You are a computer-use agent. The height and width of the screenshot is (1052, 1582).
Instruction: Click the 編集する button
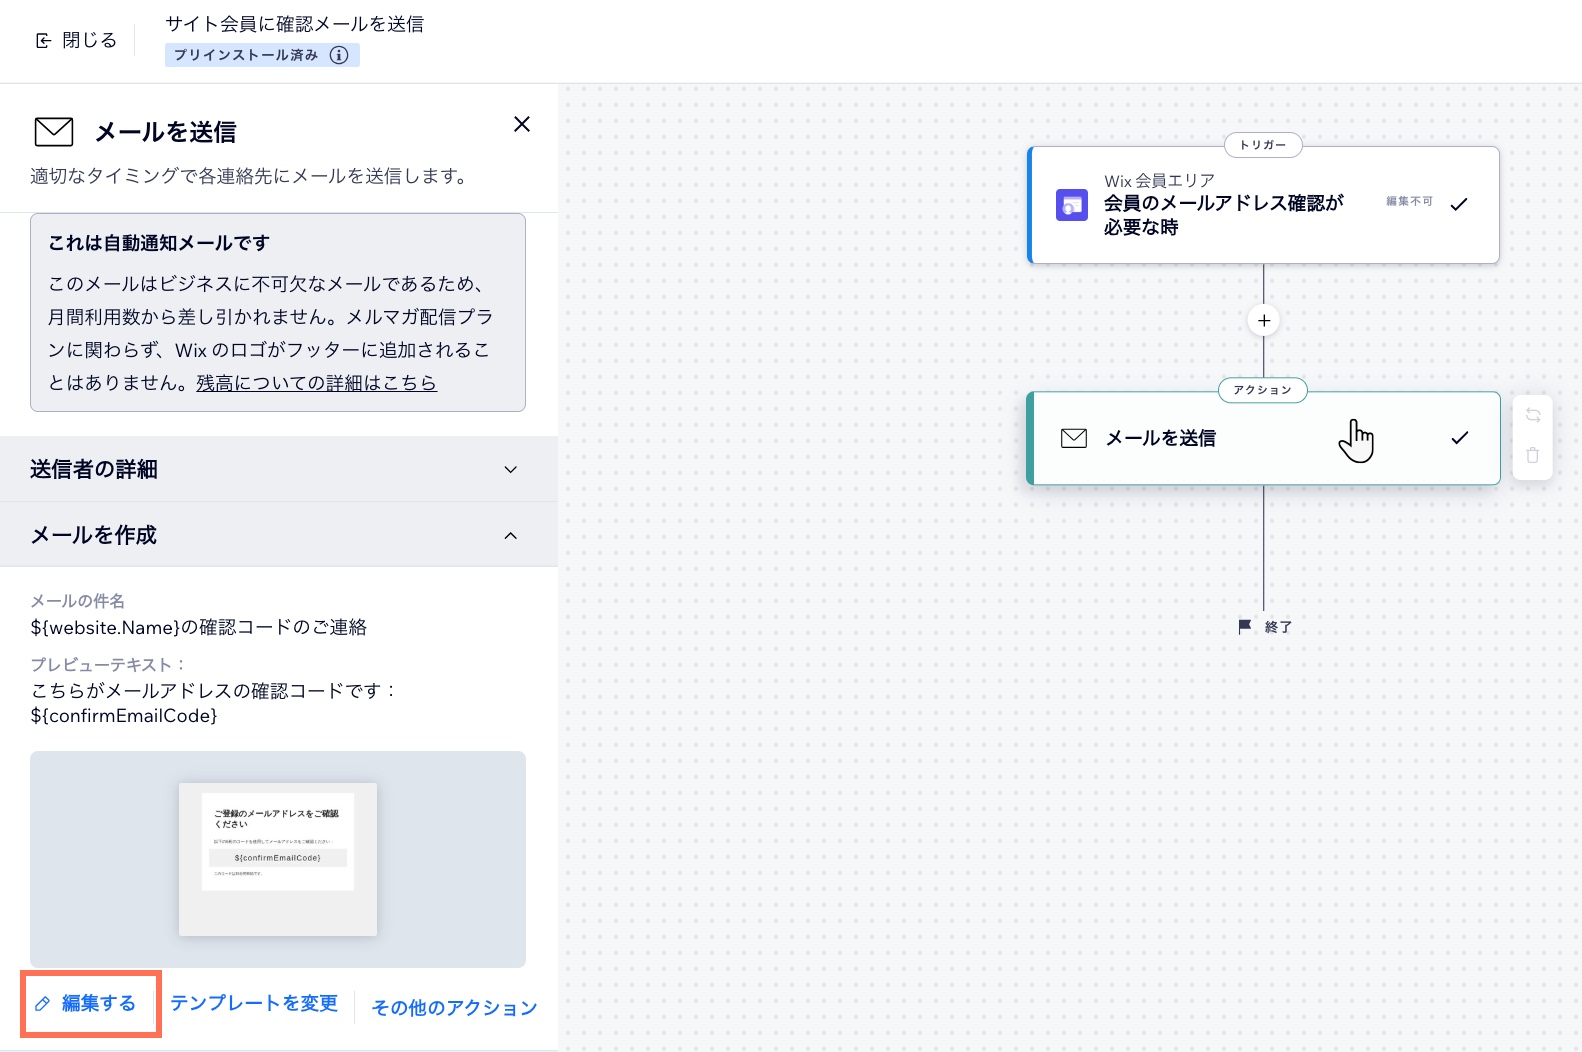coord(90,1003)
